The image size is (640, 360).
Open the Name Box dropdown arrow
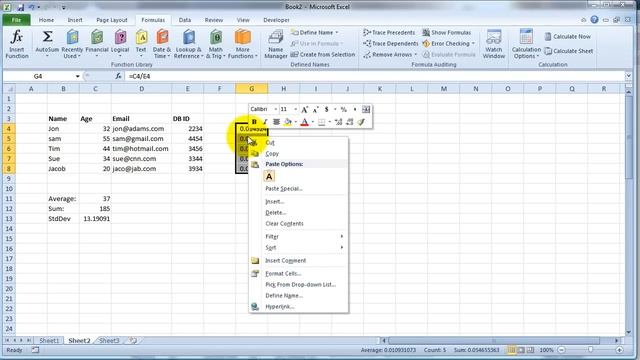point(78,76)
